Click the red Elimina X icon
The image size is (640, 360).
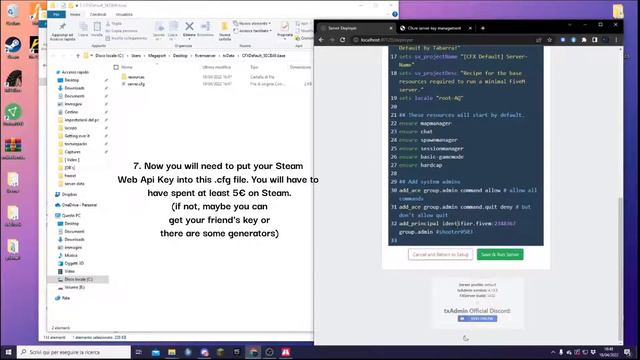tap(189, 27)
